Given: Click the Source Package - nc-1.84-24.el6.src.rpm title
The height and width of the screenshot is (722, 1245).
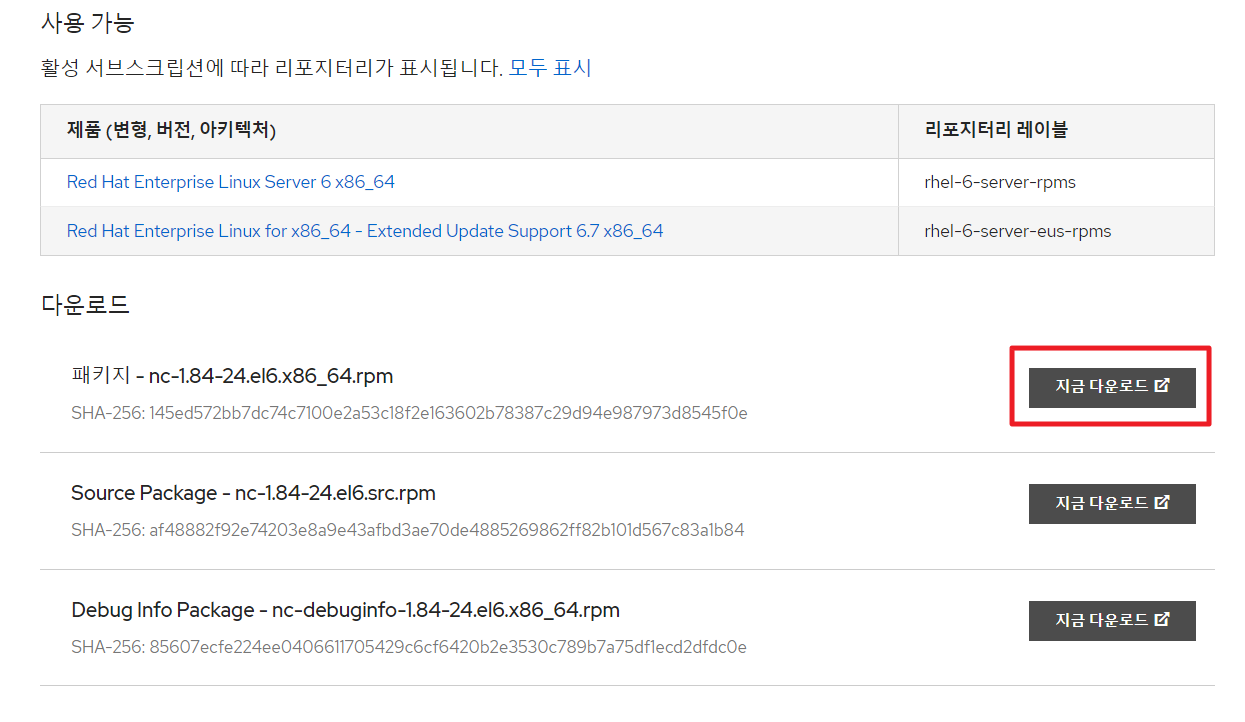Looking at the screenshot, I should (x=253, y=493).
